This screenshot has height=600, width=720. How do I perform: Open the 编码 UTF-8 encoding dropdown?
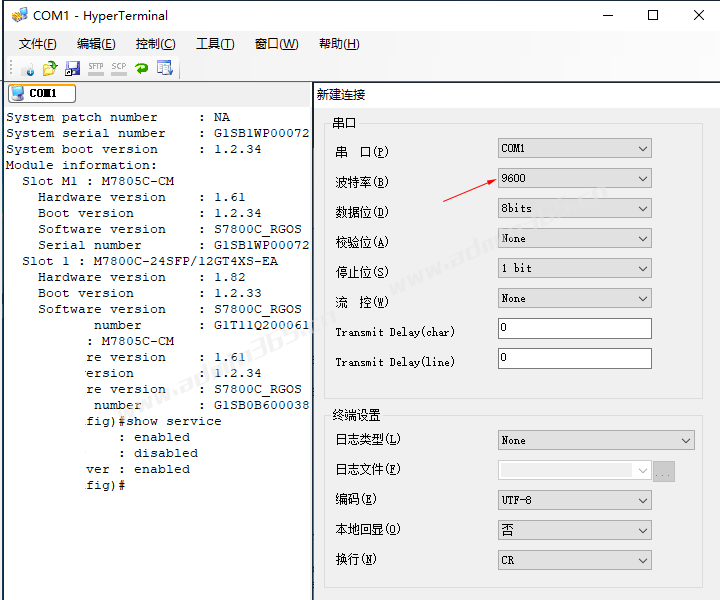(574, 500)
